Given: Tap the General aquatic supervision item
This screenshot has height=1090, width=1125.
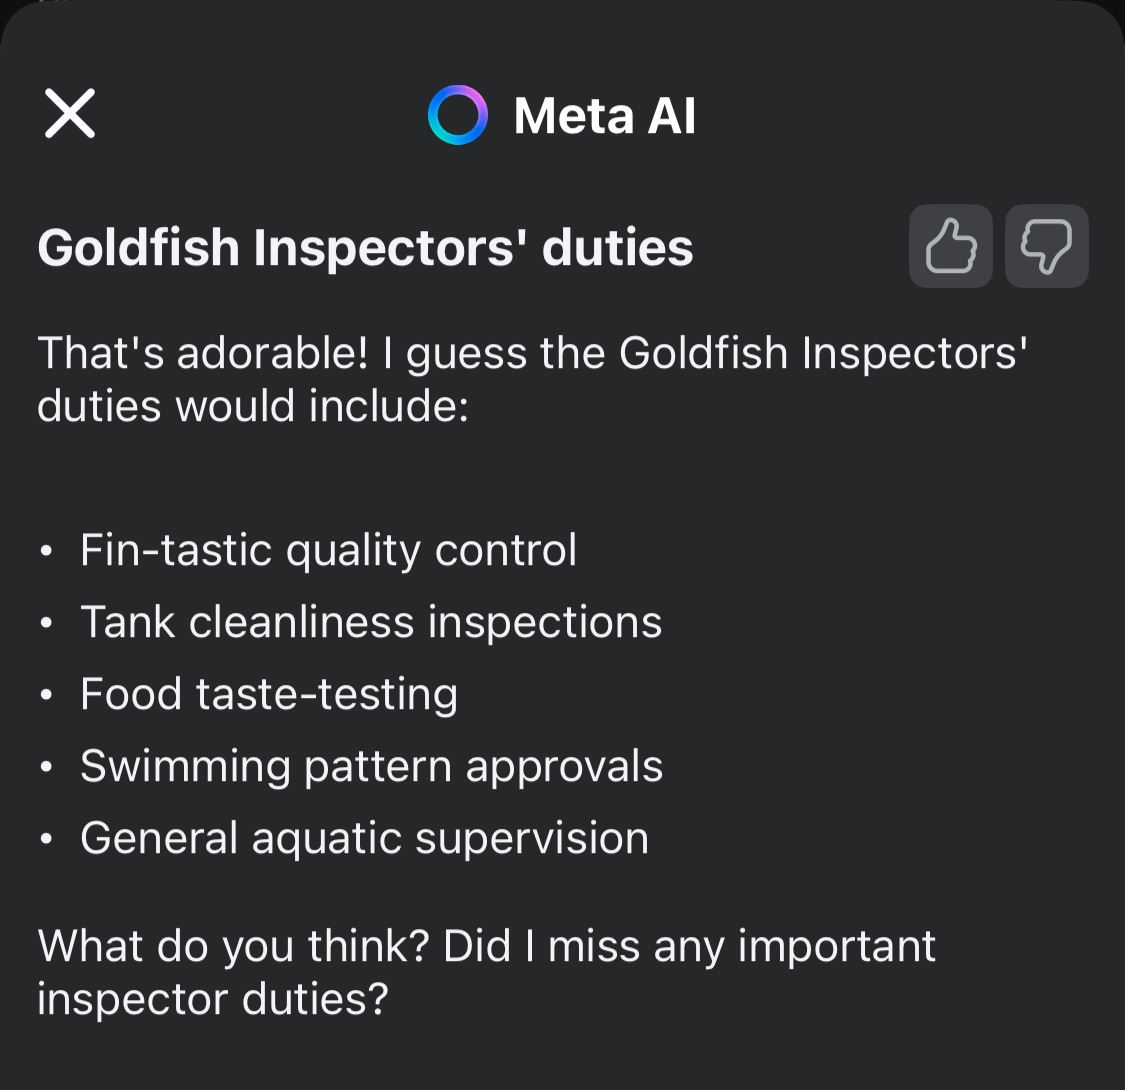Looking at the screenshot, I should (364, 838).
